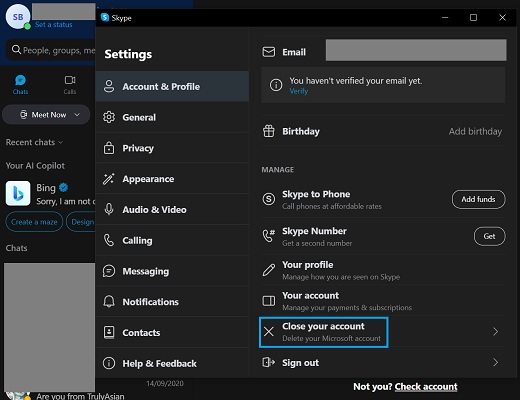Click the address book icon beside Contacts
Image resolution: width=520 pixels, height=400 pixels.
(x=109, y=332)
